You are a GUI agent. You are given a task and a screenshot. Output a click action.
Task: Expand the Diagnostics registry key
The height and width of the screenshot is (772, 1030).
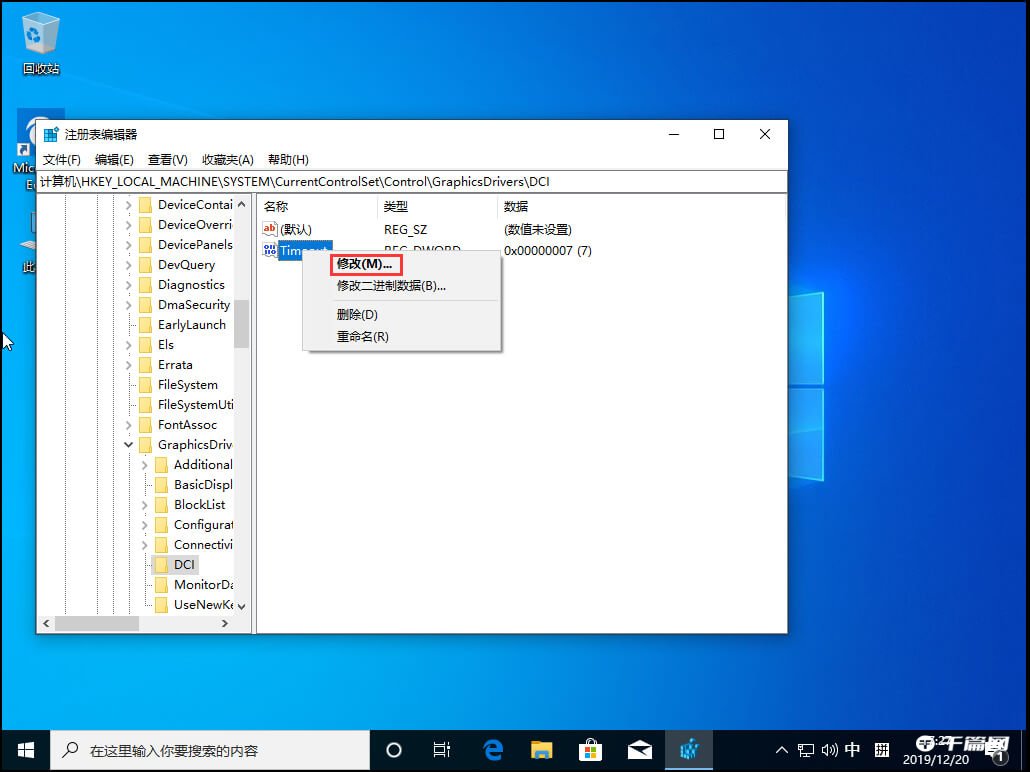click(x=128, y=284)
